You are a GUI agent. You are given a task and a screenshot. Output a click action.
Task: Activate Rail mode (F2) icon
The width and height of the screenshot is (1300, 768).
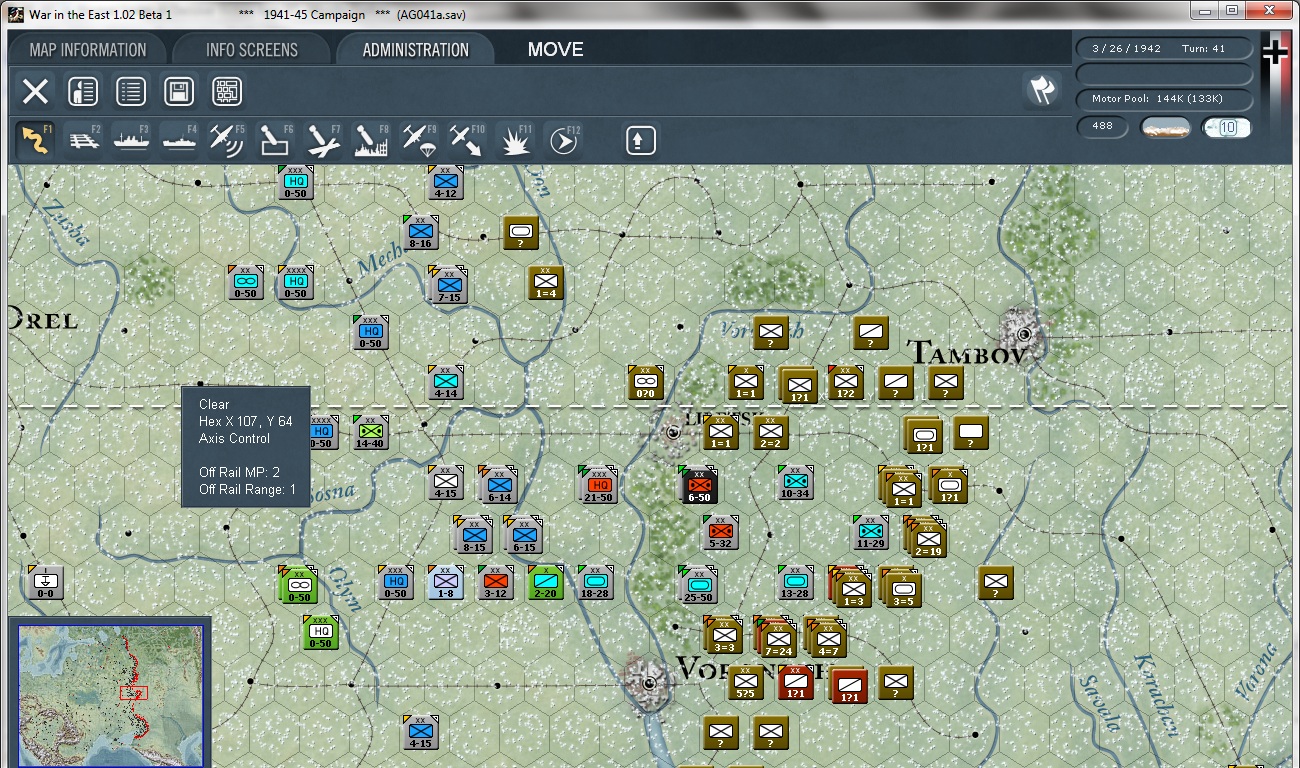click(84, 140)
